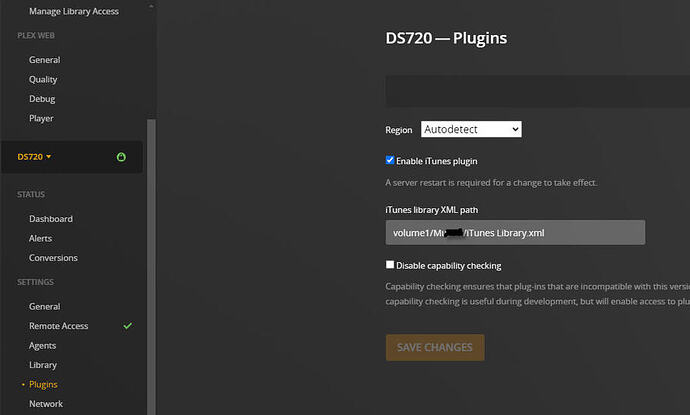This screenshot has width=690, height=415.
Task: Uncheck the Enable iTunes plugin checkbox
Action: [x=389, y=160]
